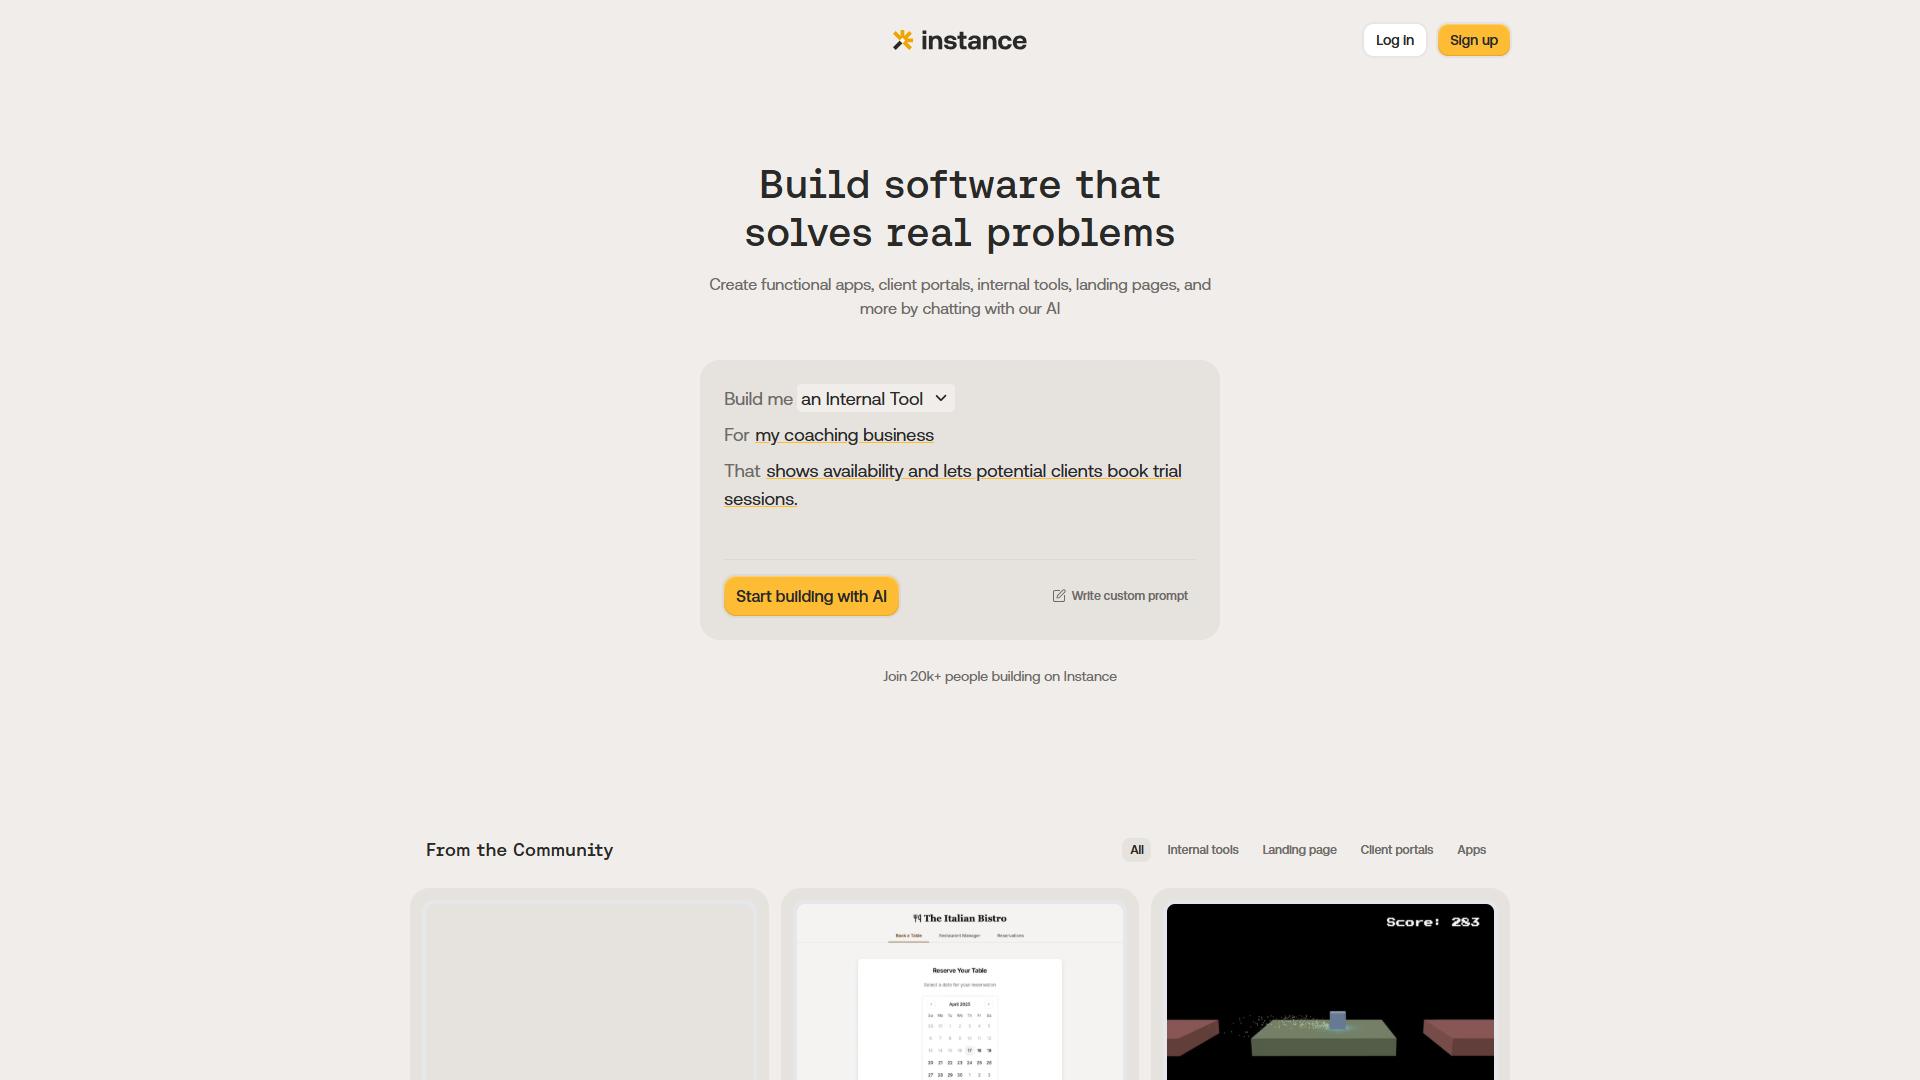Click 'Build me' label text
The image size is (1920, 1080).
point(758,399)
